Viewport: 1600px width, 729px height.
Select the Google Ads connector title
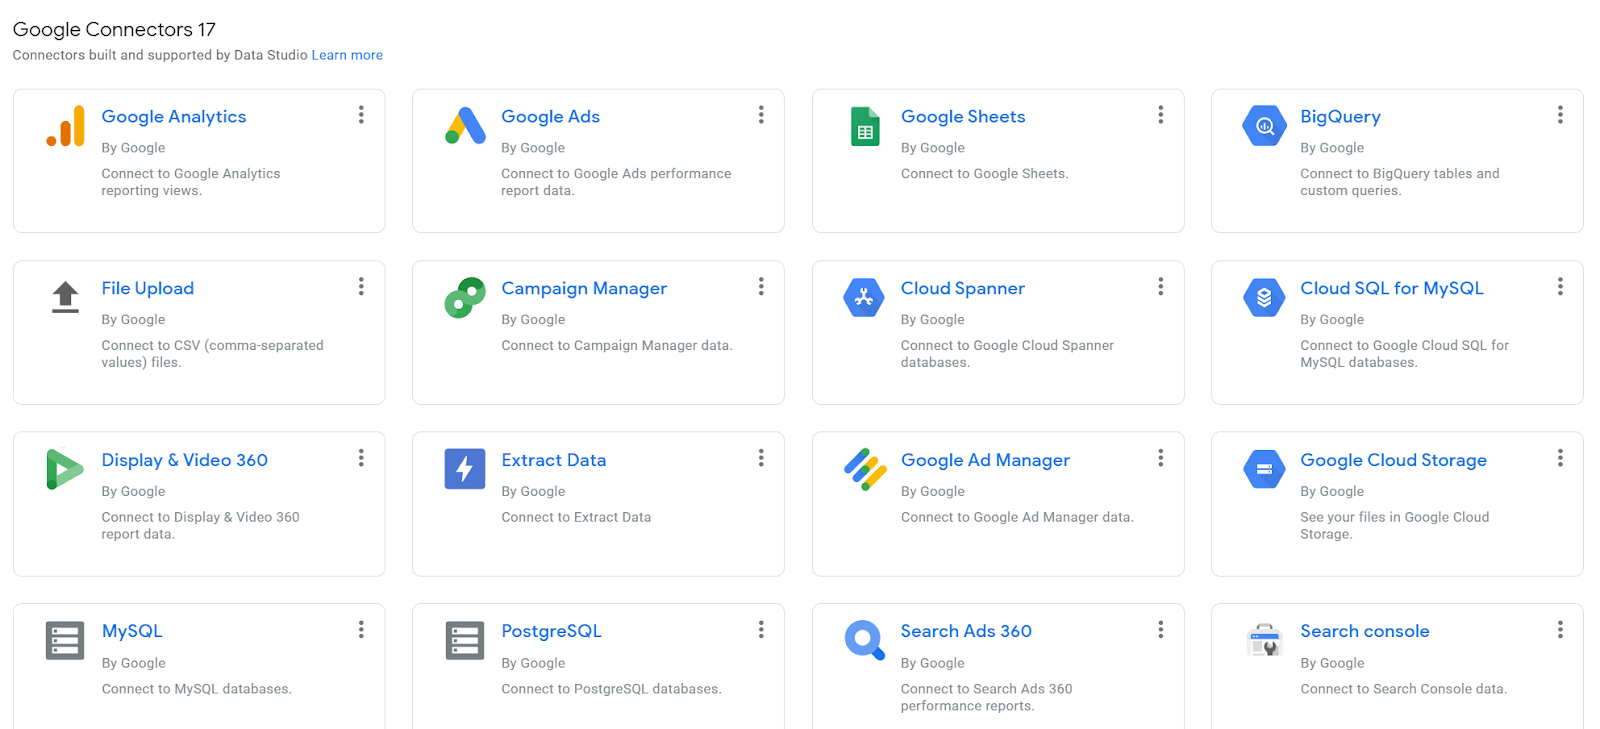coord(550,117)
